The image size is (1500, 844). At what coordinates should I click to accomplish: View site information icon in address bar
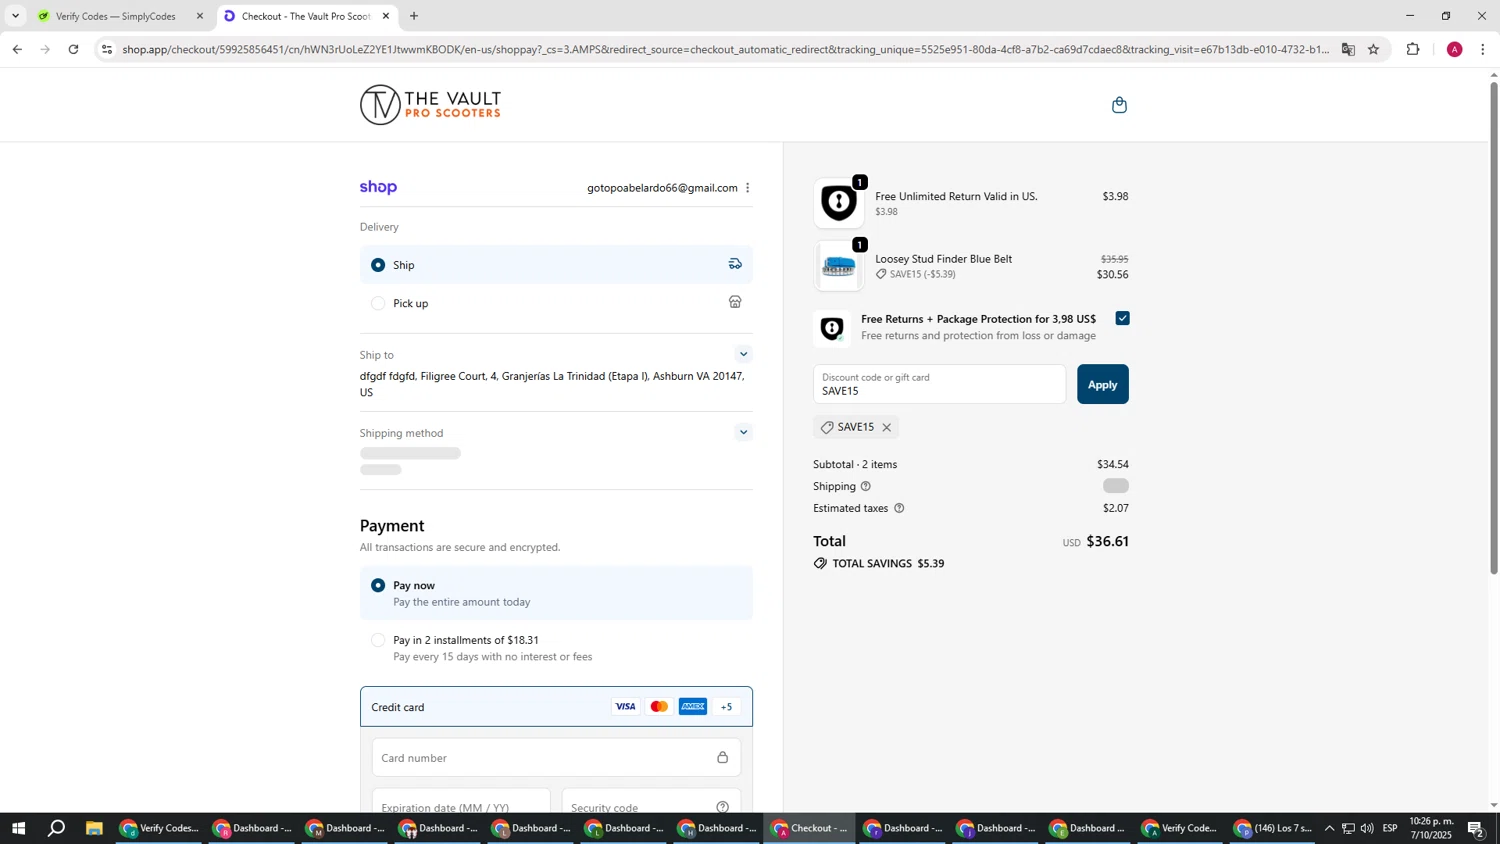(107, 49)
